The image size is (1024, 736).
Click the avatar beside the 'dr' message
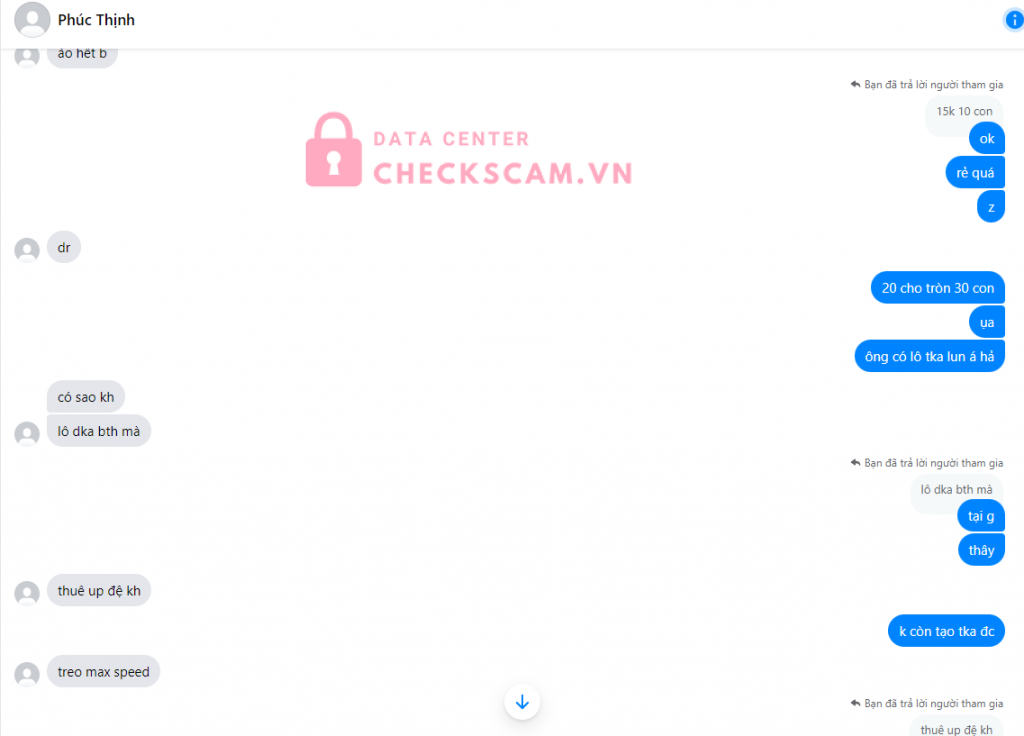pos(27,249)
